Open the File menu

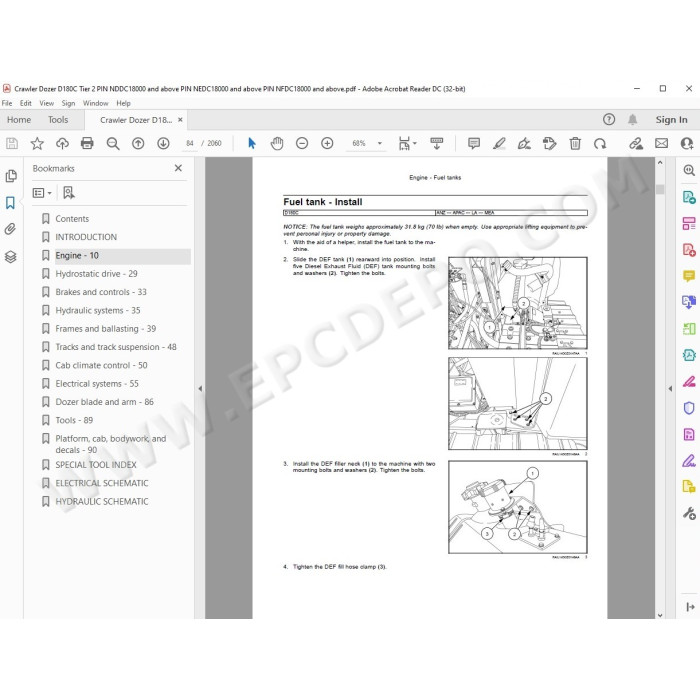point(7,103)
